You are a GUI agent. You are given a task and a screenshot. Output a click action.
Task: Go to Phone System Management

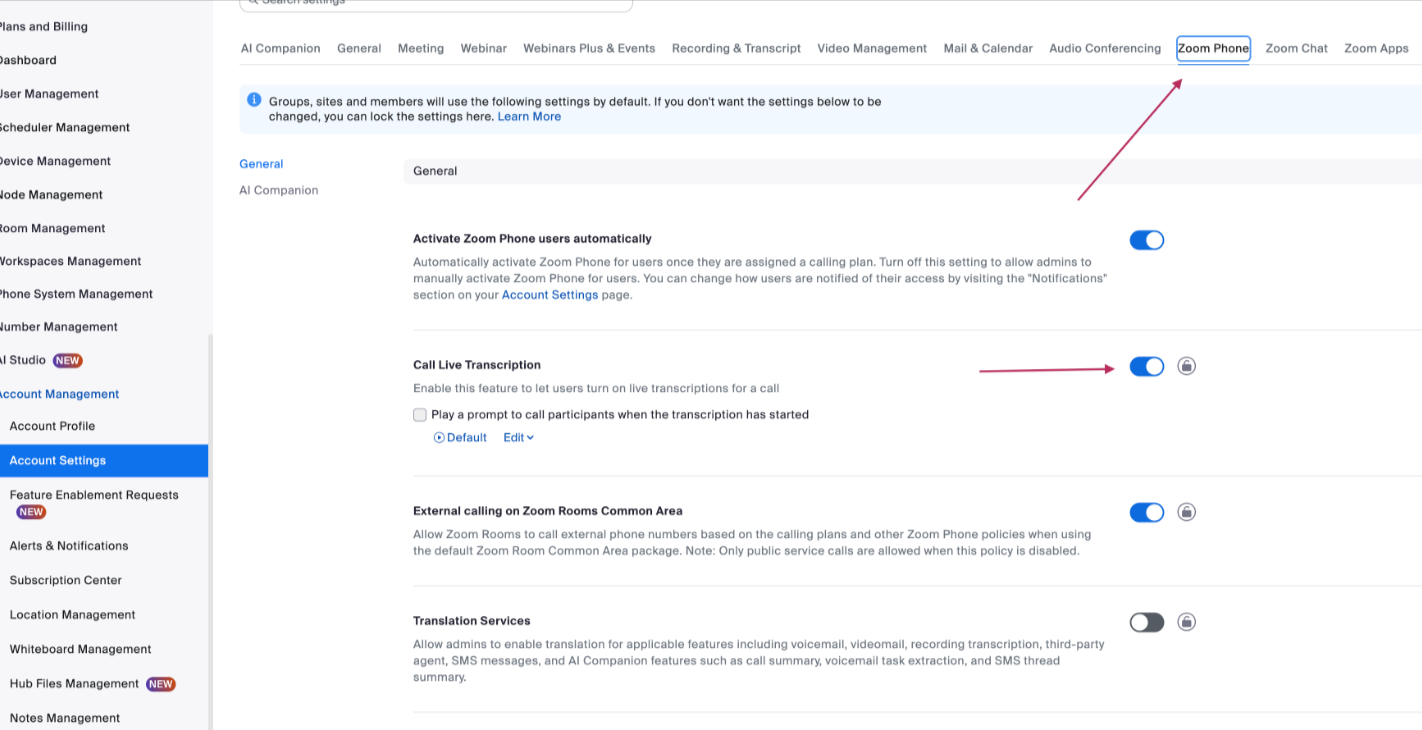pyautogui.click(x=76, y=294)
